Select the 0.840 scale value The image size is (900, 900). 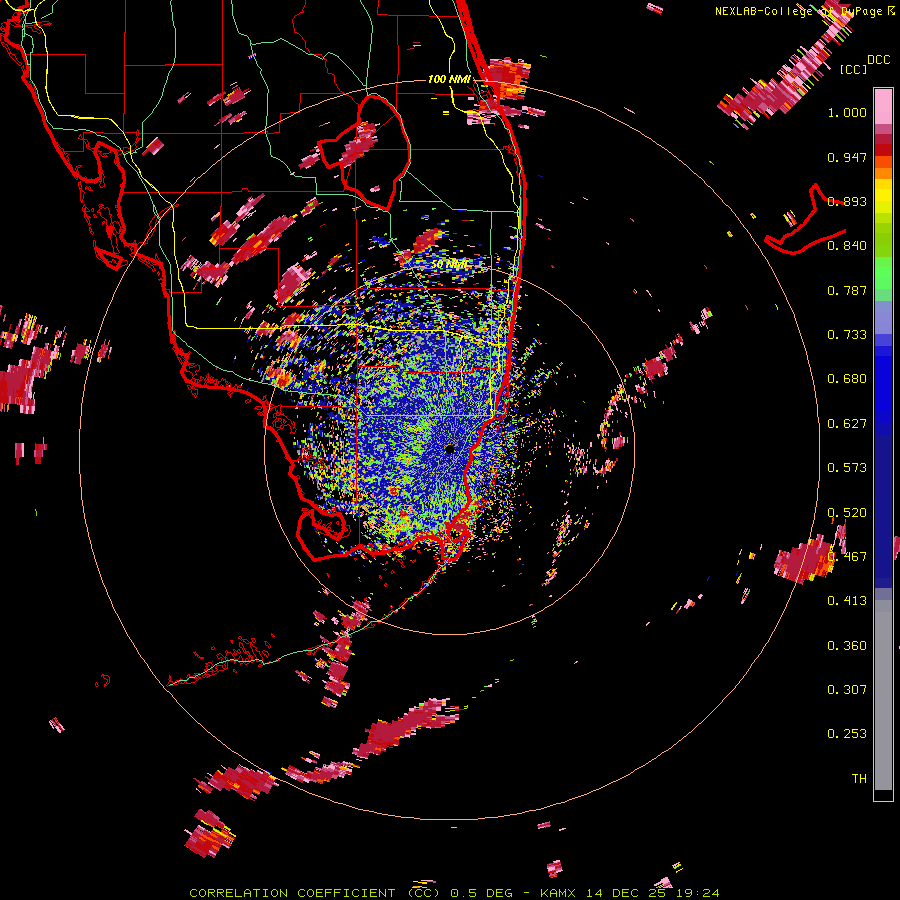pyautogui.click(x=847, y=246)
